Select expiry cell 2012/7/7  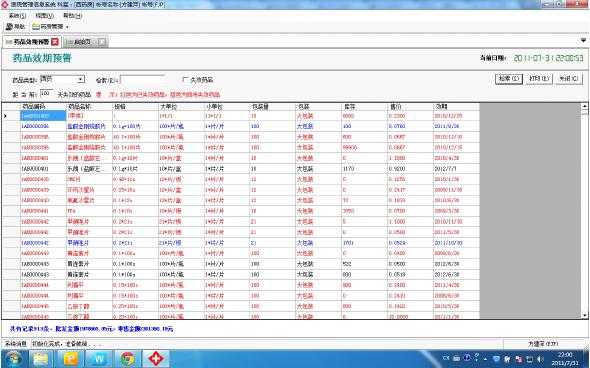(457, 169)
